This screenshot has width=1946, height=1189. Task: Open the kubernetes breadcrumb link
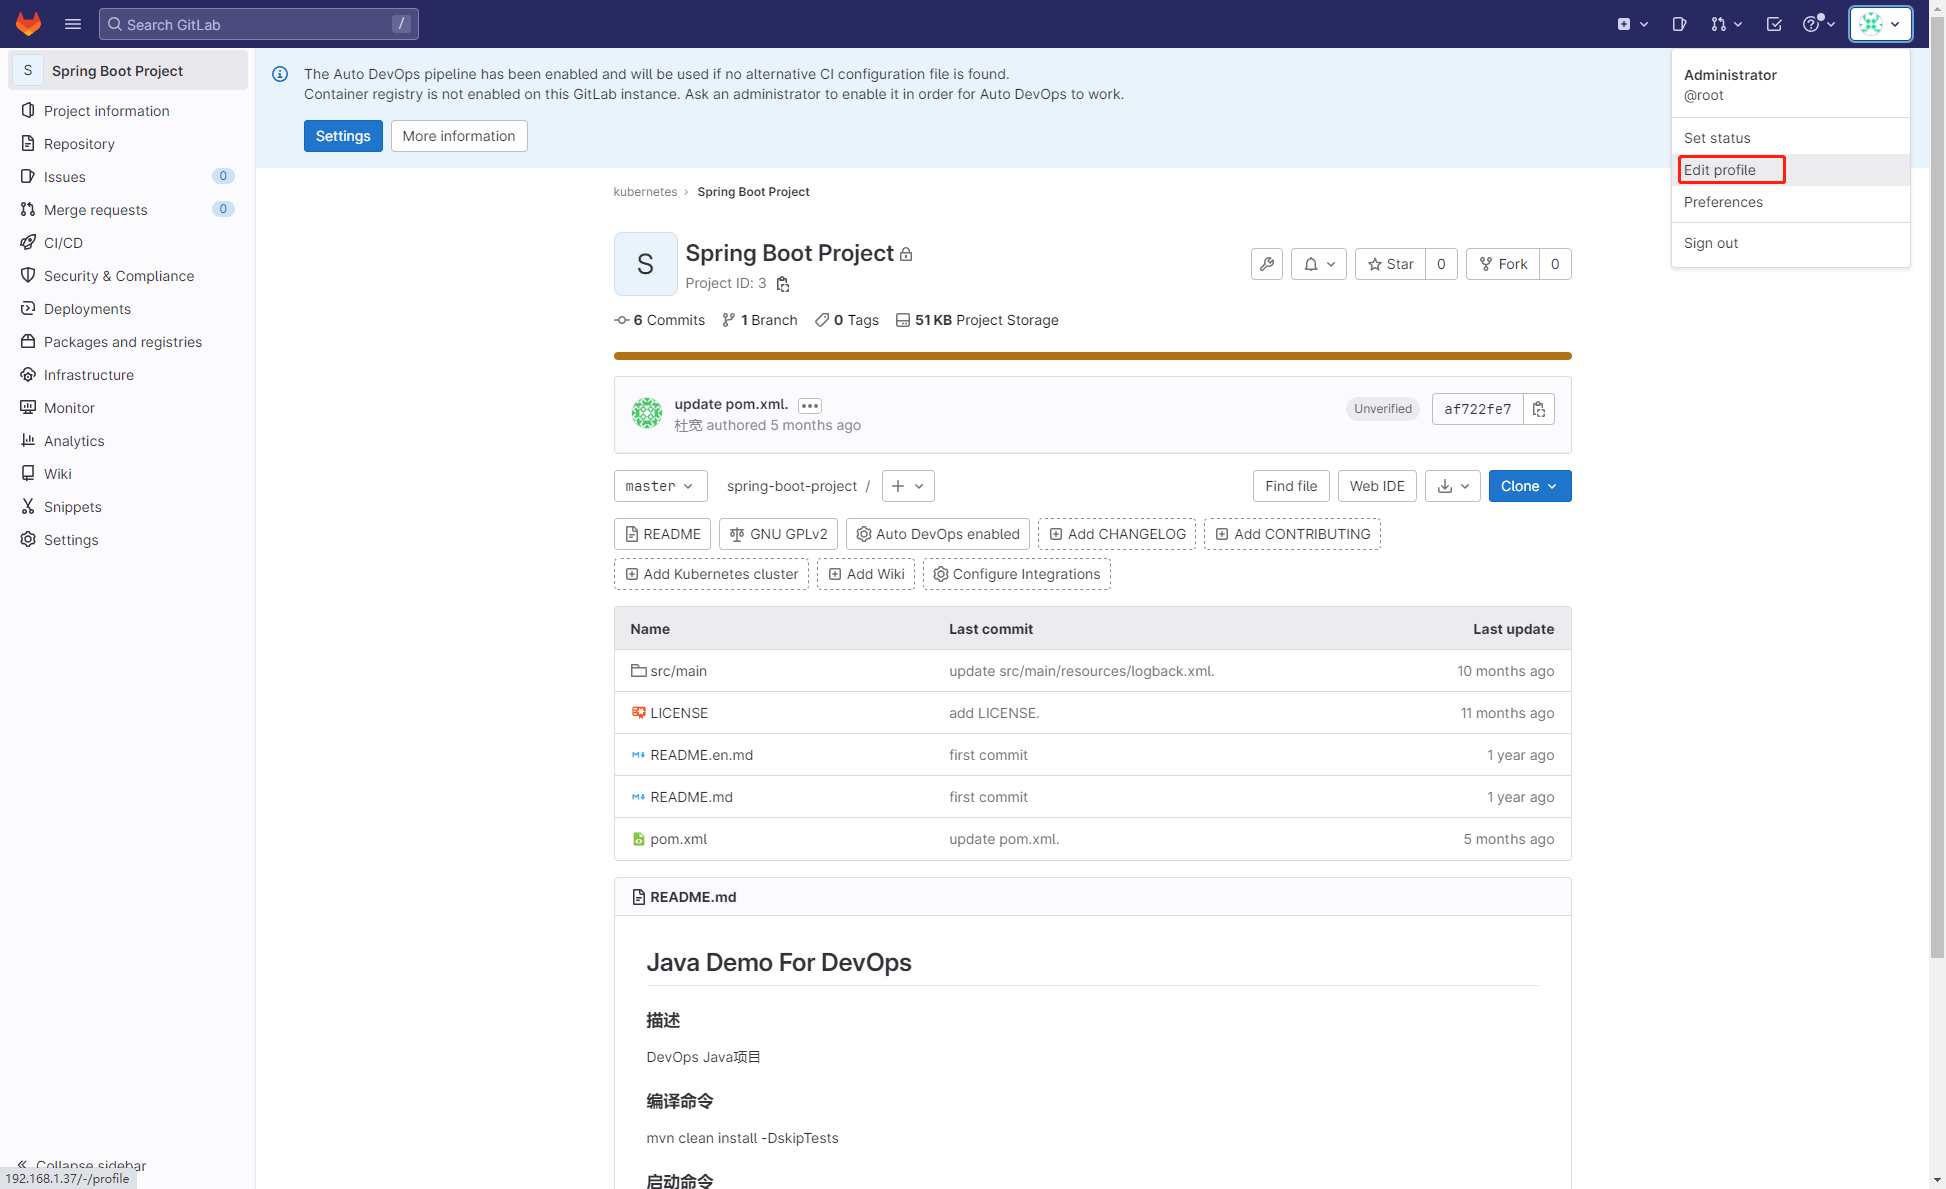(645, 192)
